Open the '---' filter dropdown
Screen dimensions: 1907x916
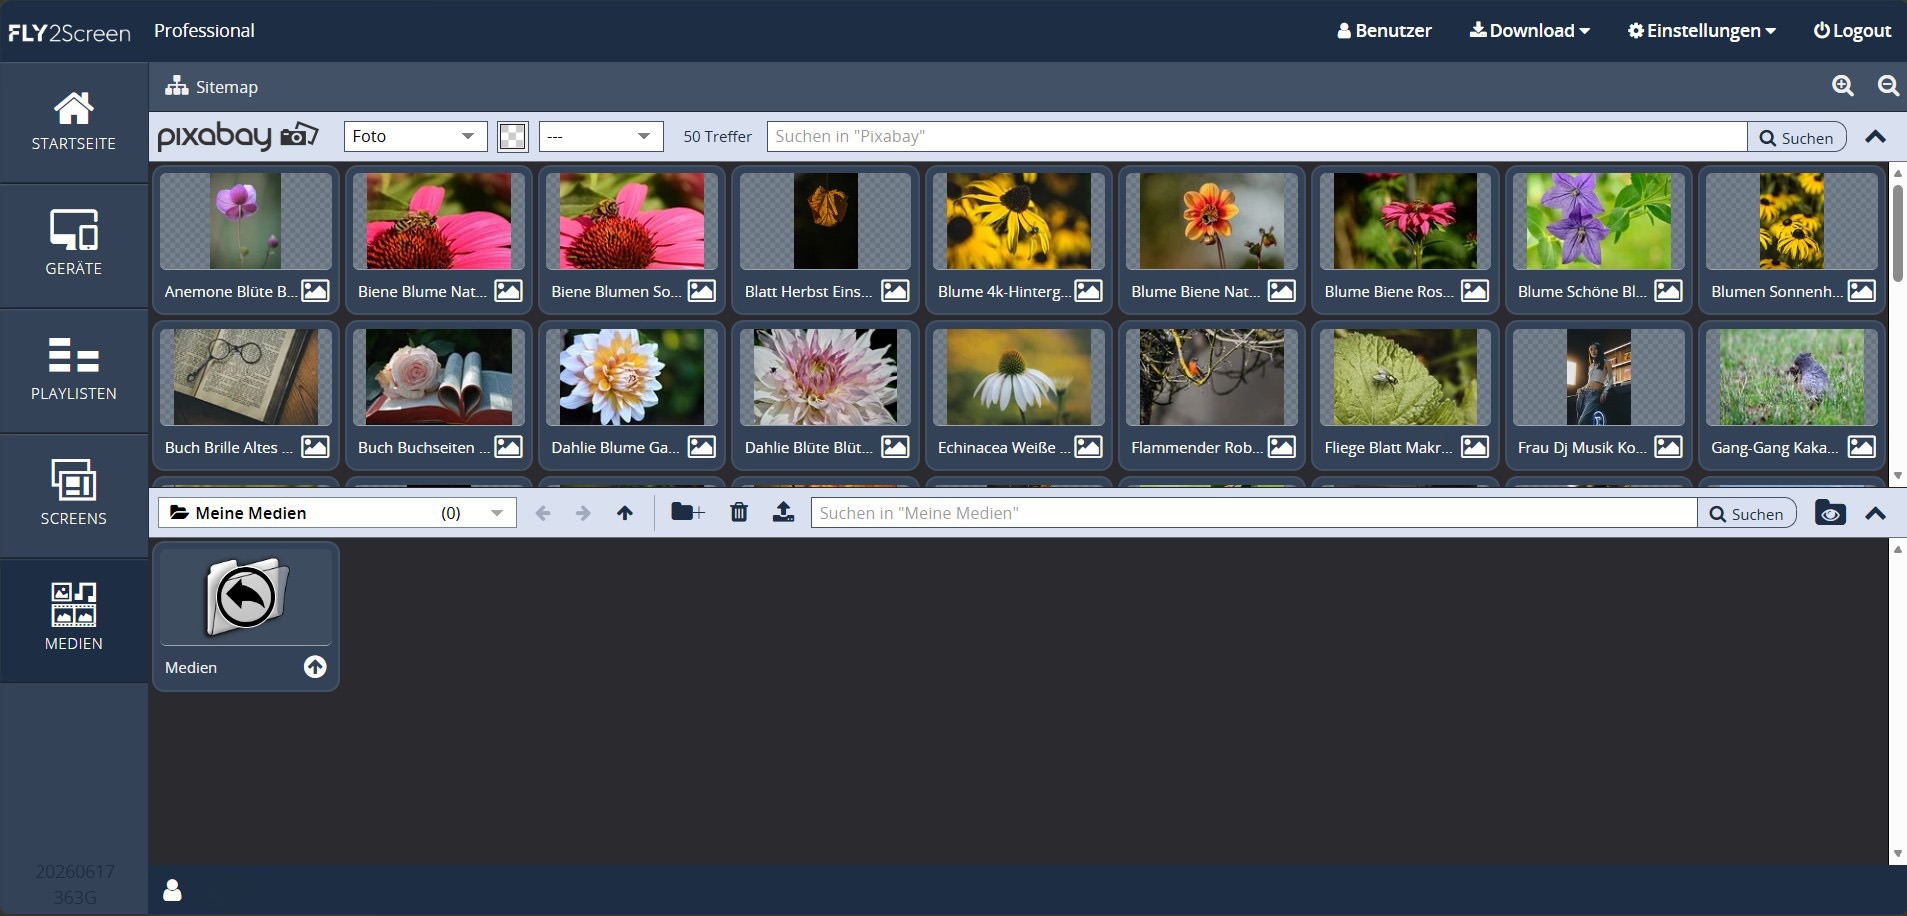601,136
